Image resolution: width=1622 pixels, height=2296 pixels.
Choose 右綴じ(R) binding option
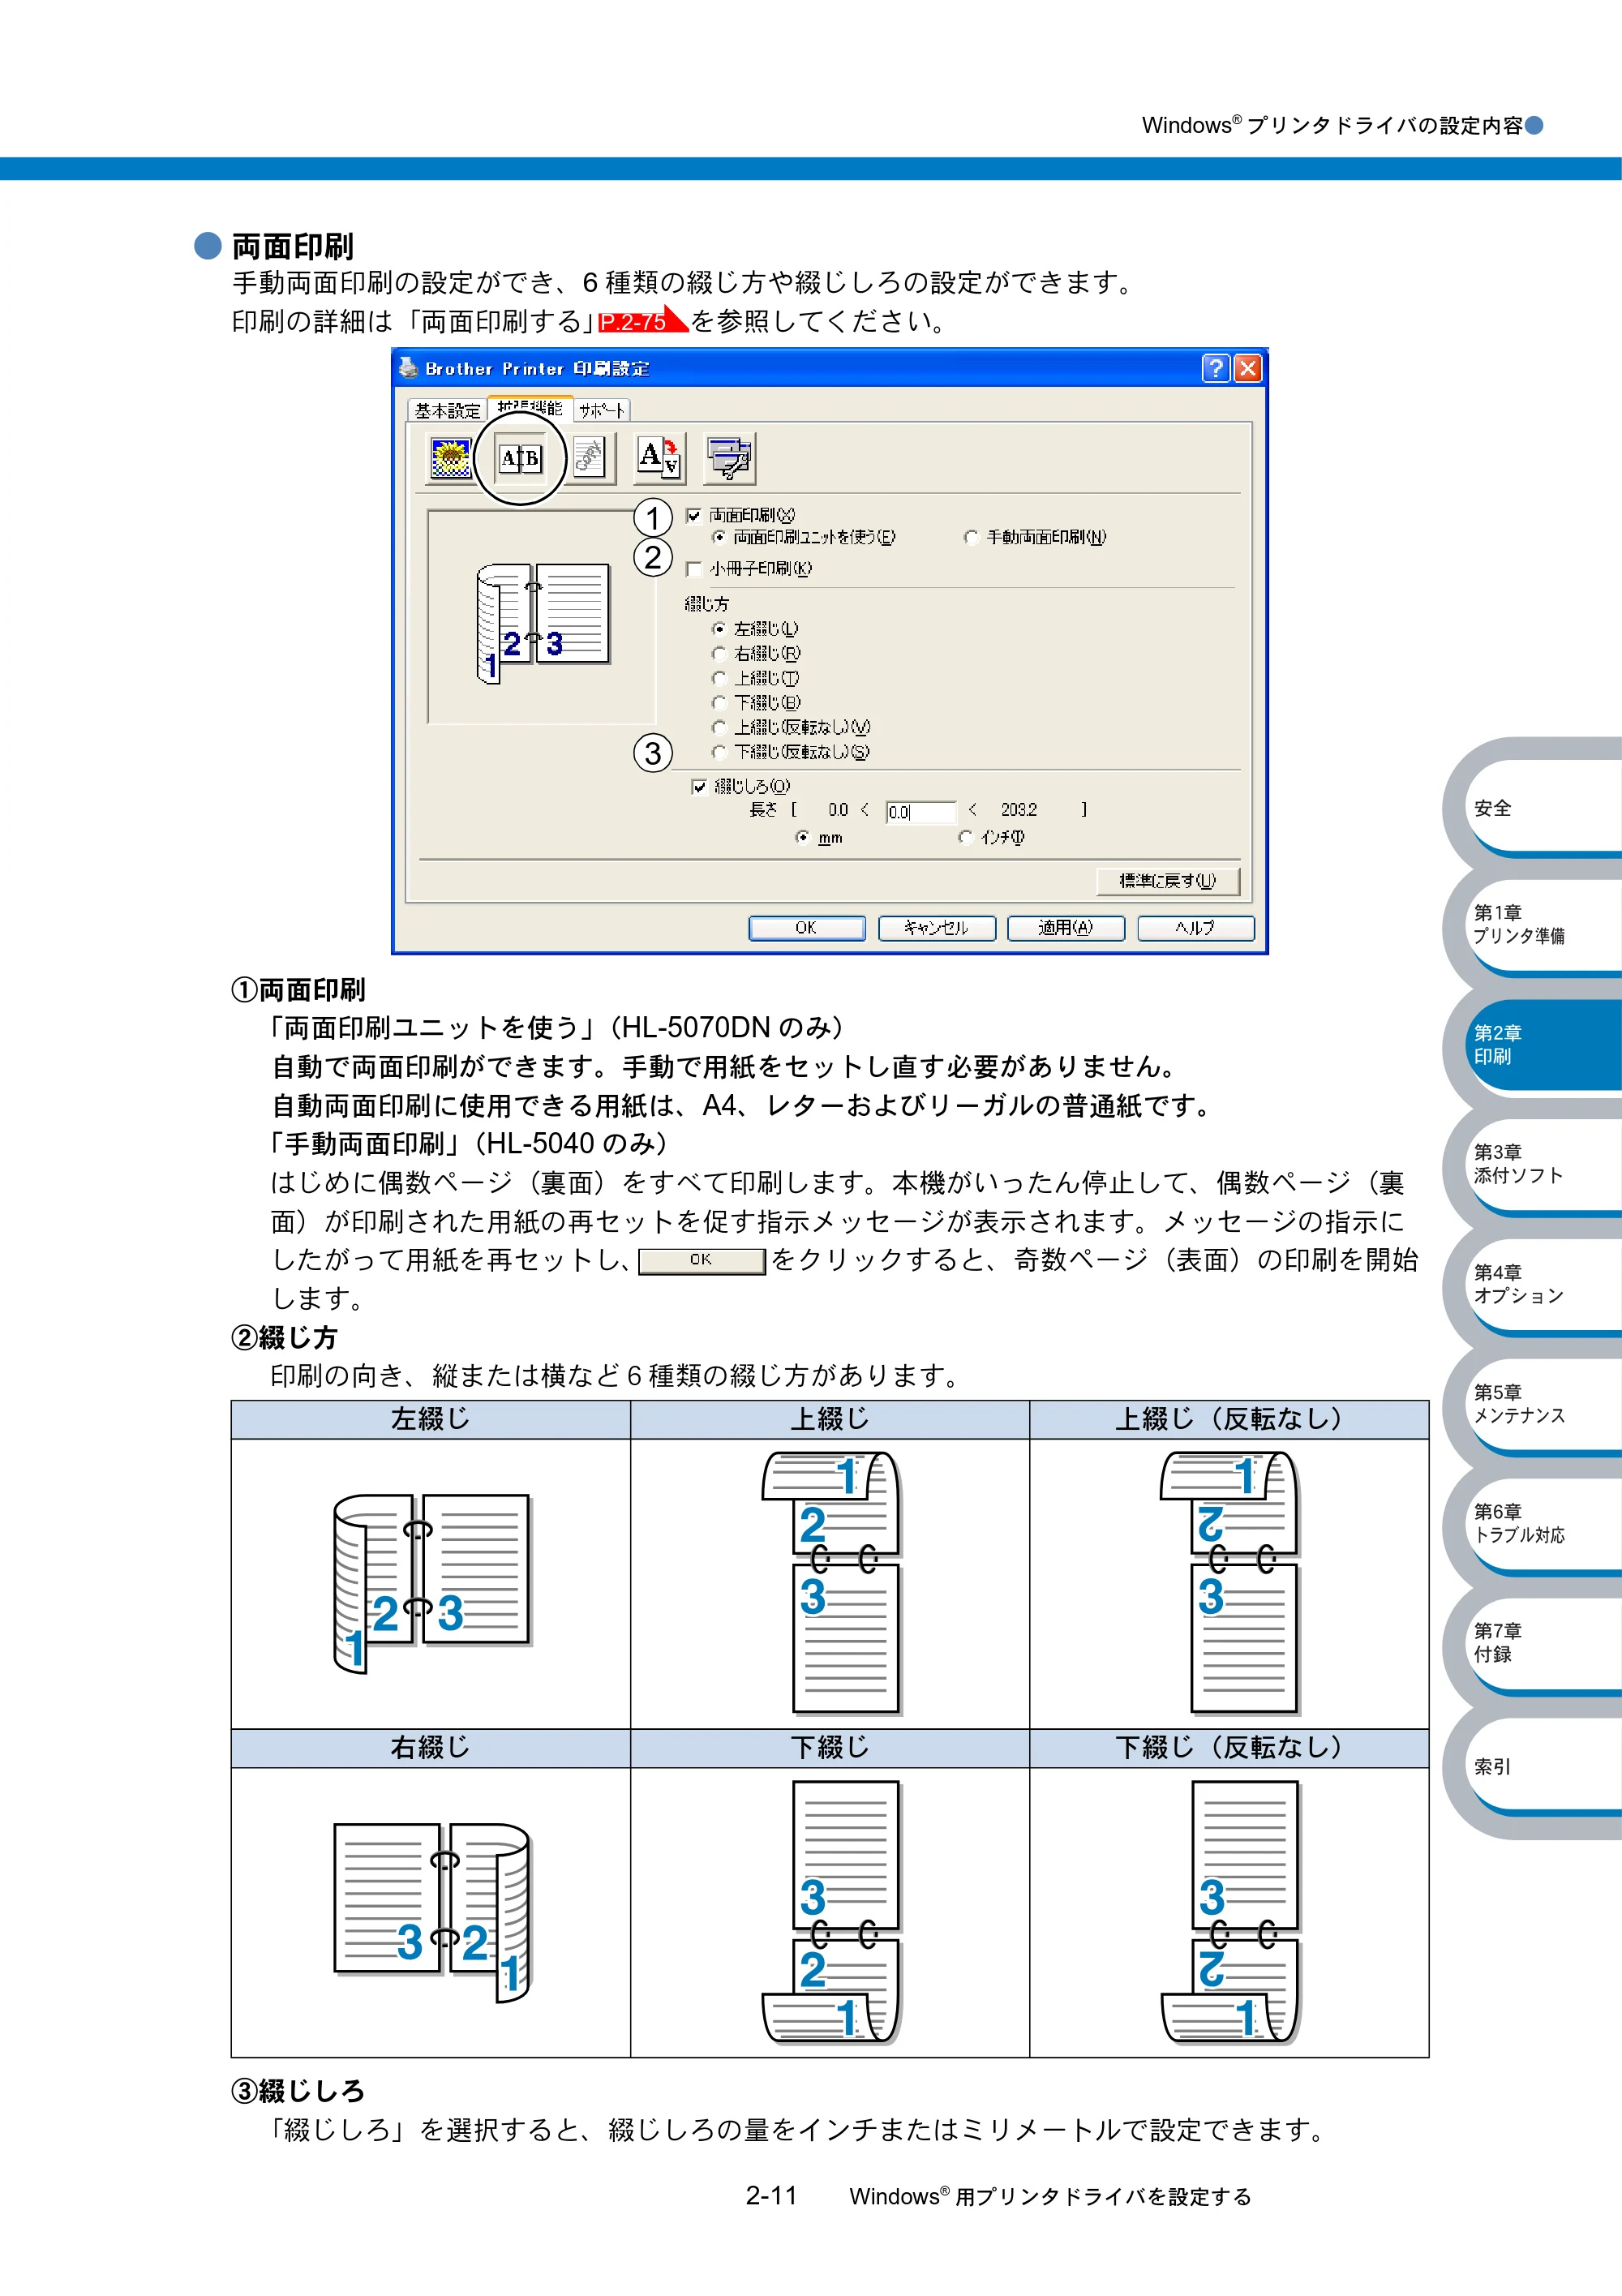pos(718,654)
